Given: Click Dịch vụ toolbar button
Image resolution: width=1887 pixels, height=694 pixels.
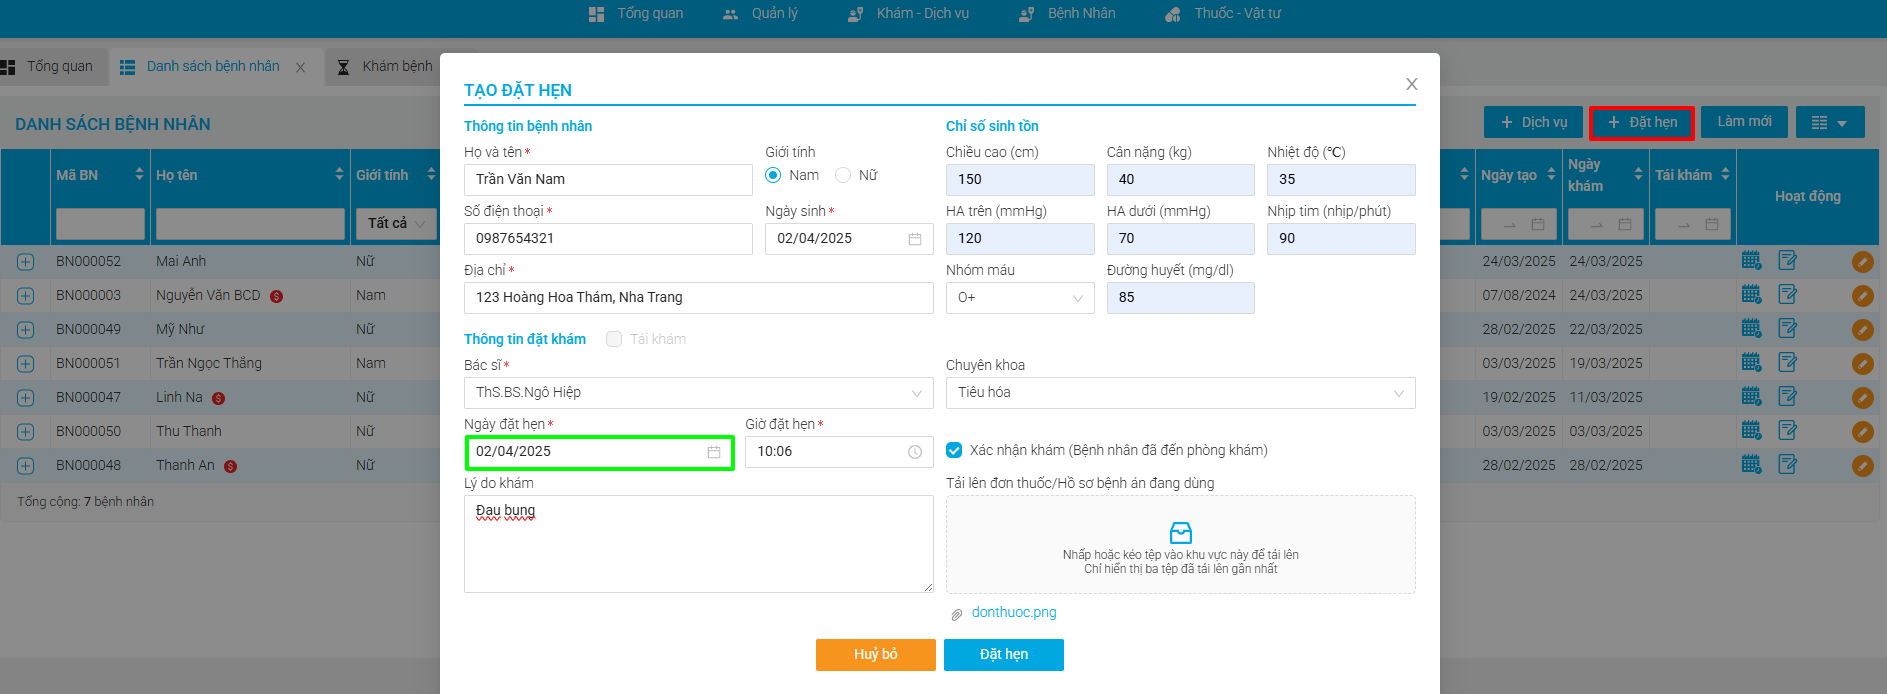Looking at the screenshot, I should pyautogui.click(x=1534, y=123).
